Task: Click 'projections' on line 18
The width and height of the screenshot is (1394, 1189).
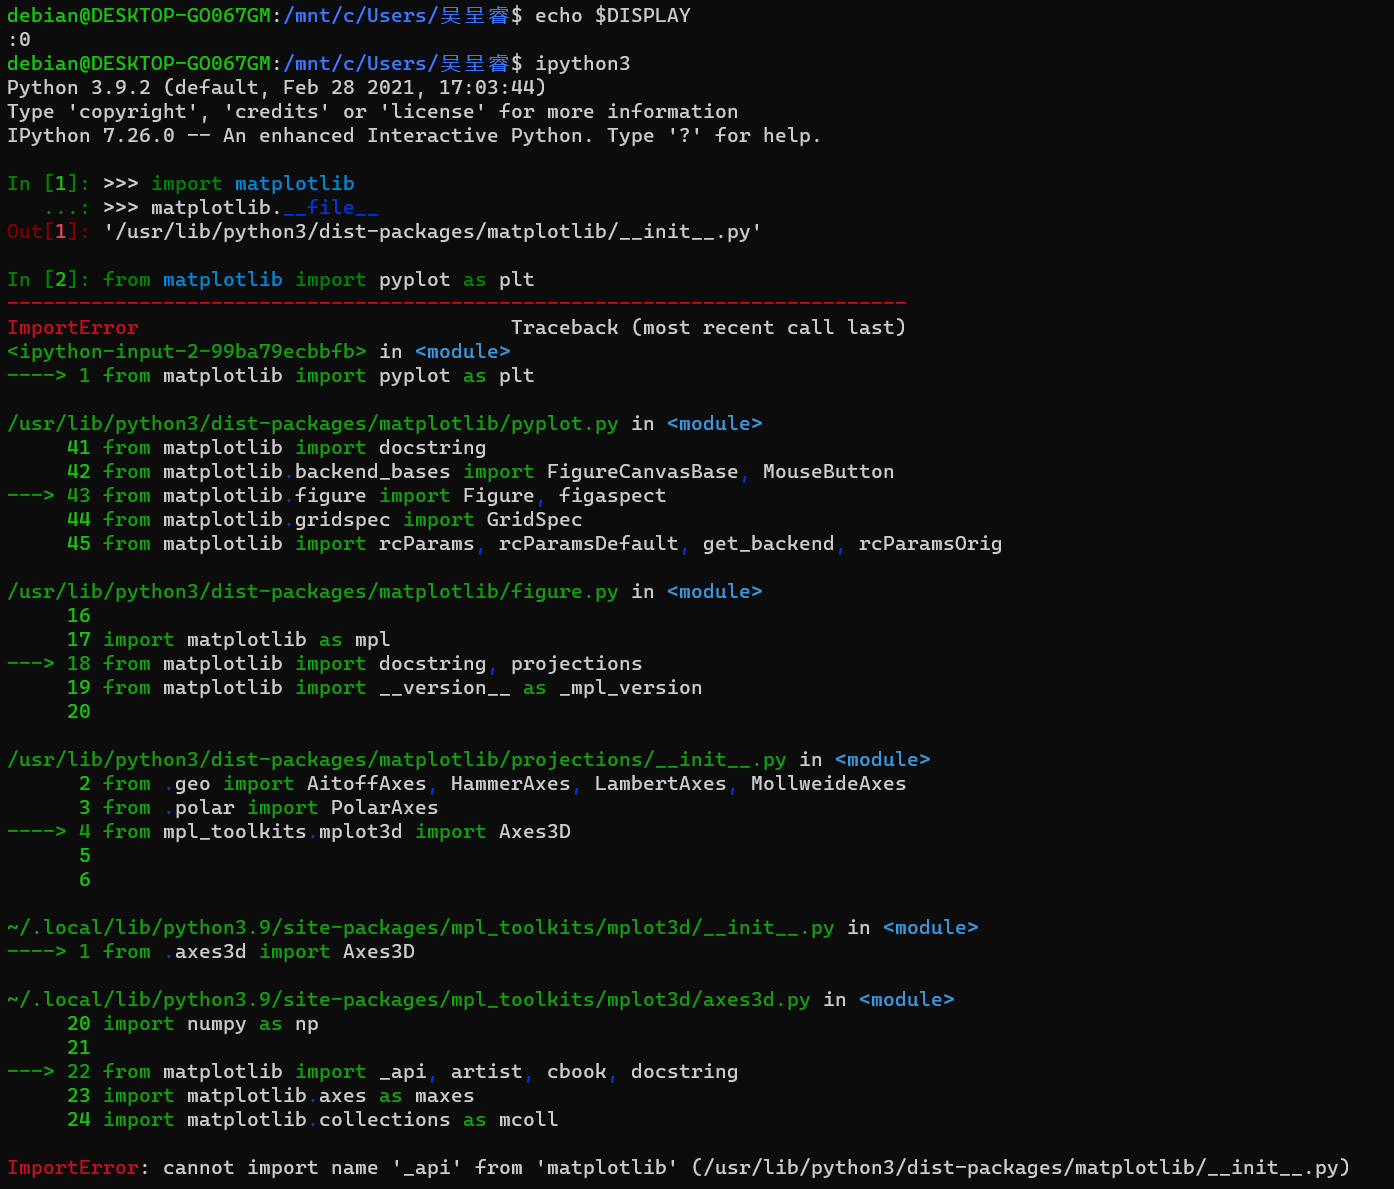Action: pyautogui.click(x=577, y=663)
